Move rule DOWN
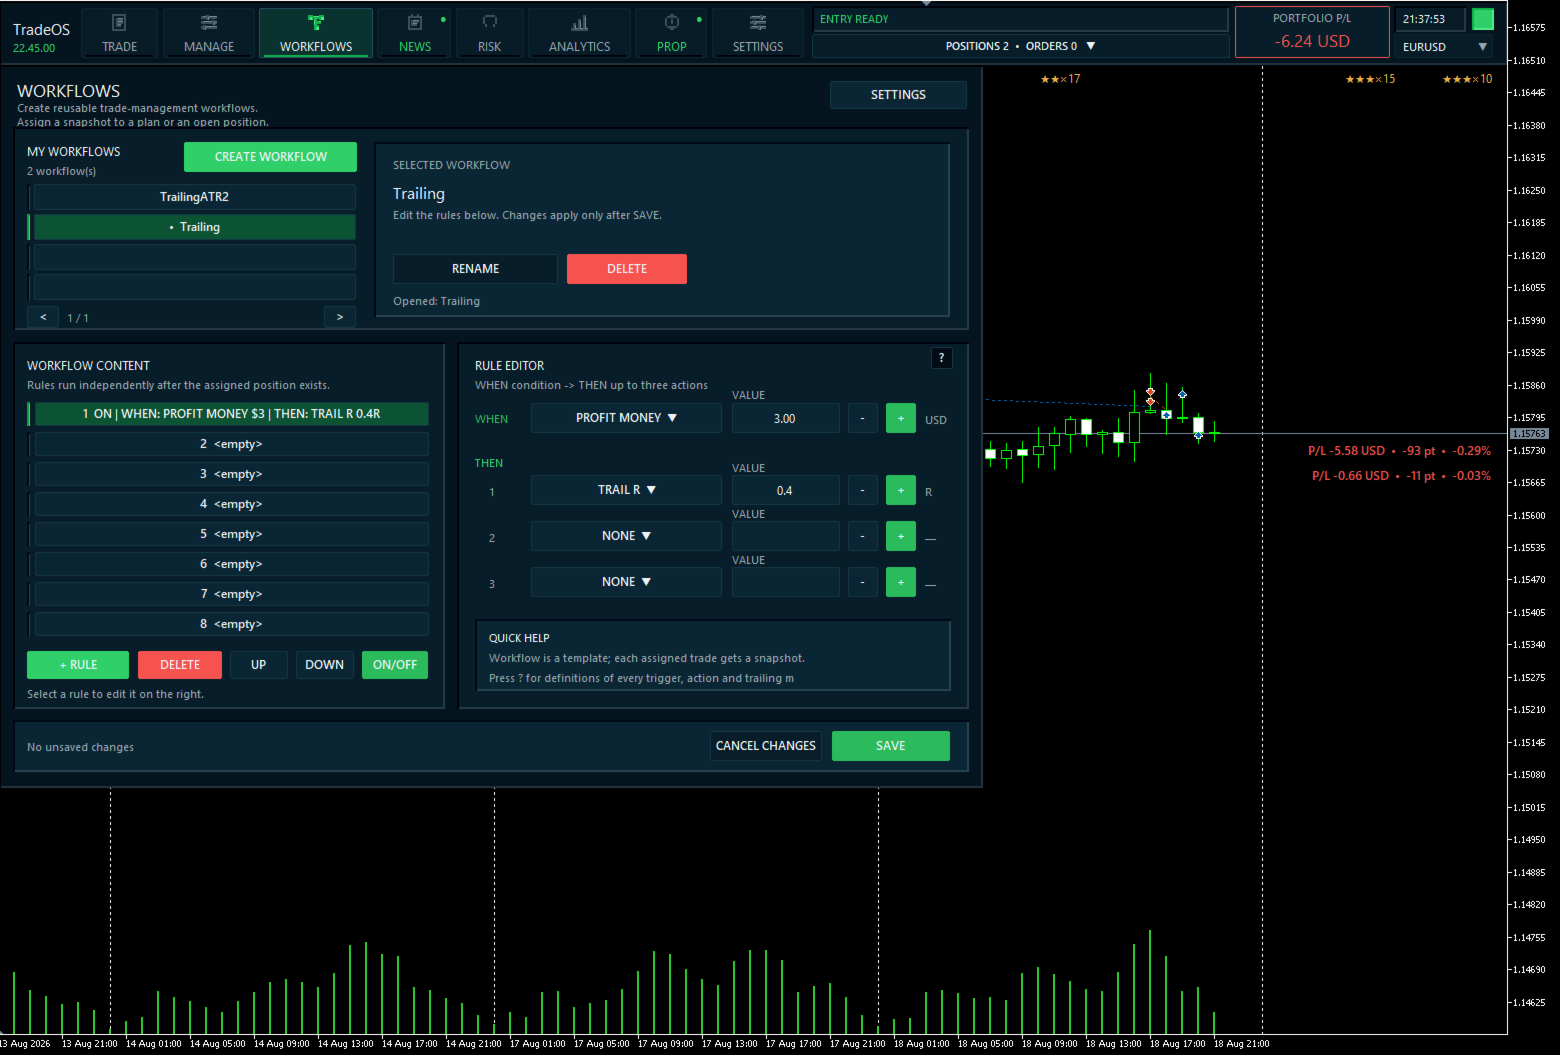The image size is (1560, 1055). (x=325, y=665)
